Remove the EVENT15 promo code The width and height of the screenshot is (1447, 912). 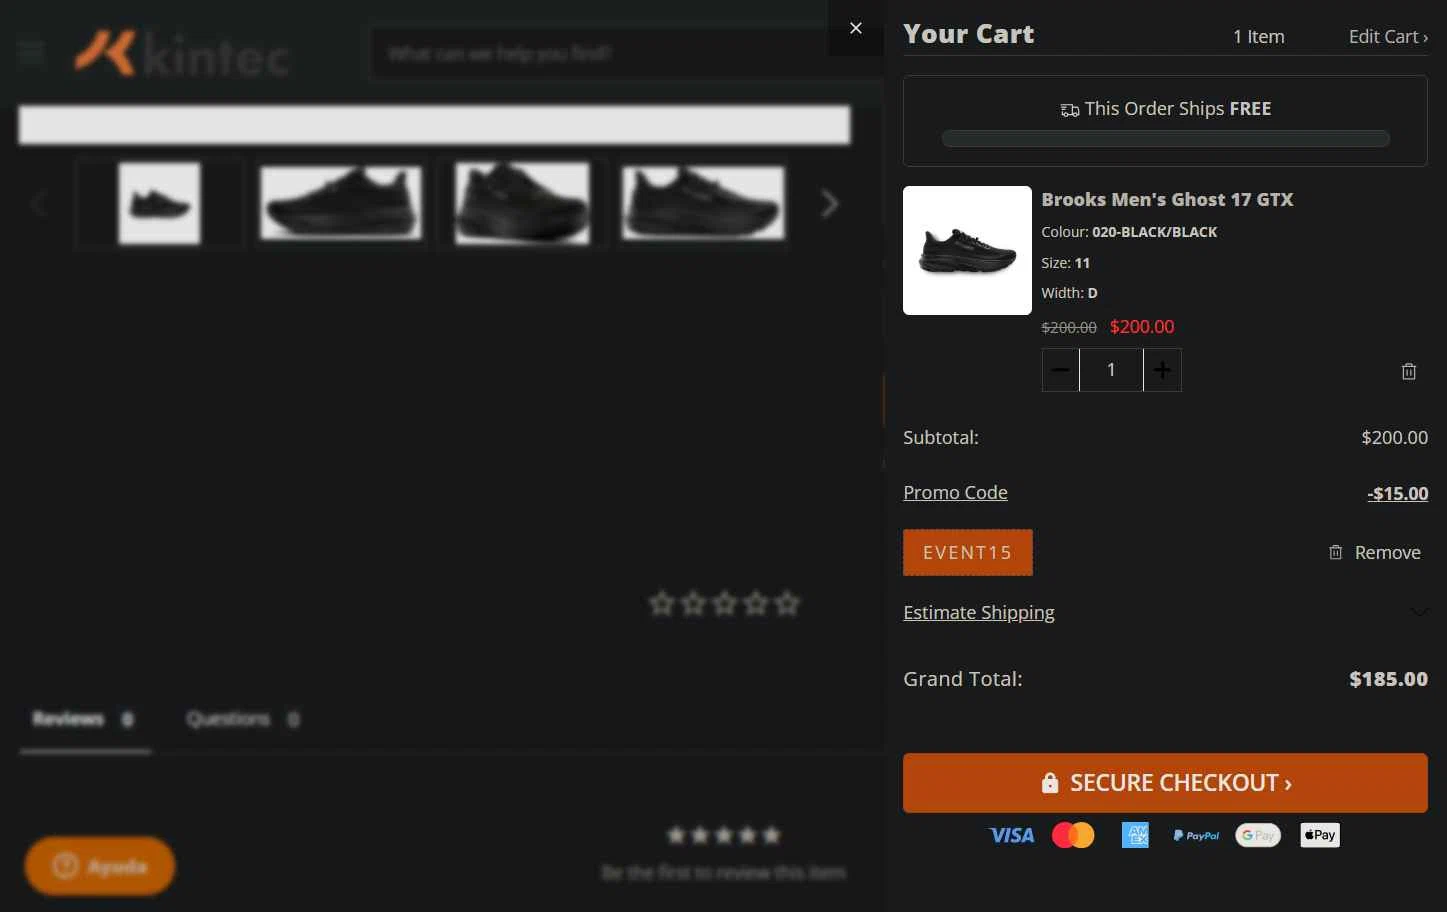[x=1374, y=552]
